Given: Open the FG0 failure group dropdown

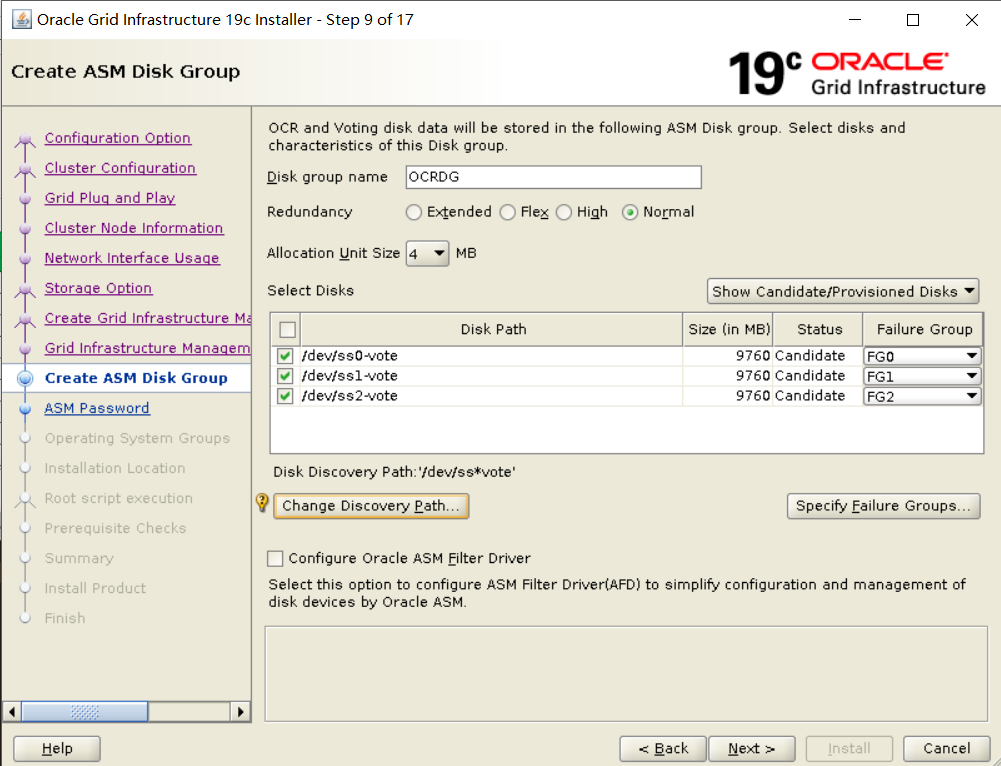Looking at the screenshot, I should tap(922, 356).
